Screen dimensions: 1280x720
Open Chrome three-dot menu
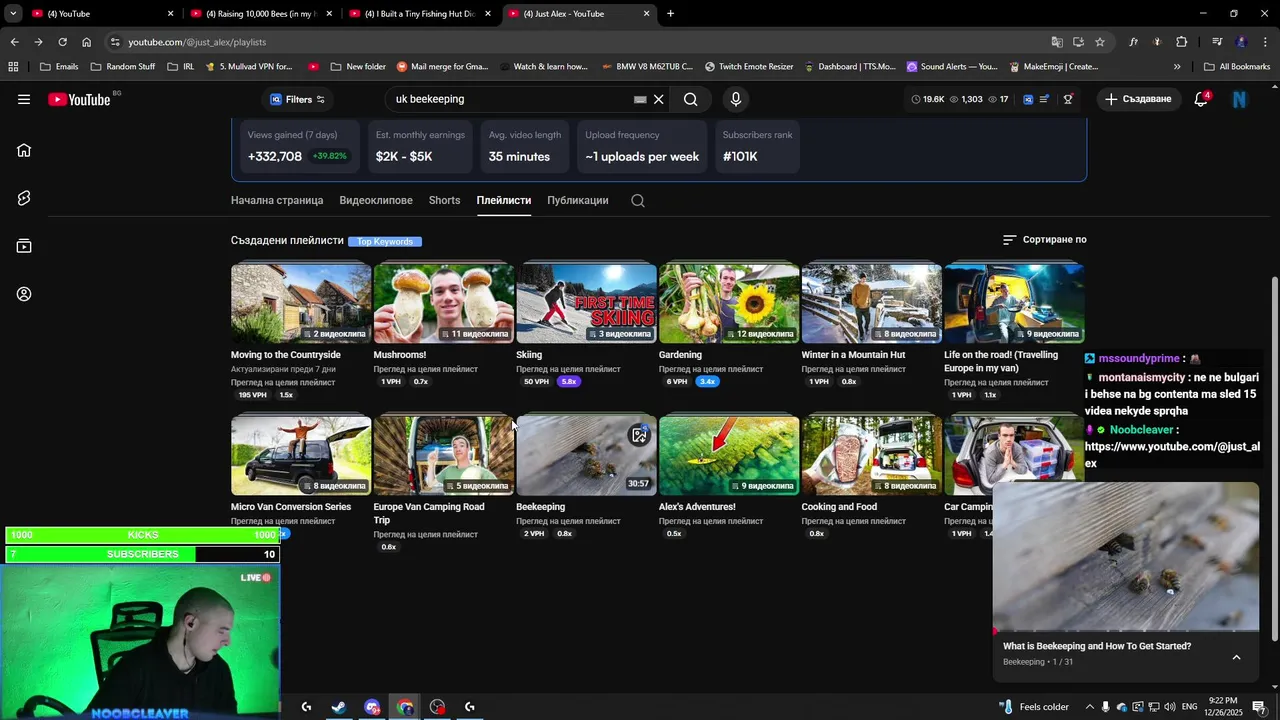click(1266, 42)
